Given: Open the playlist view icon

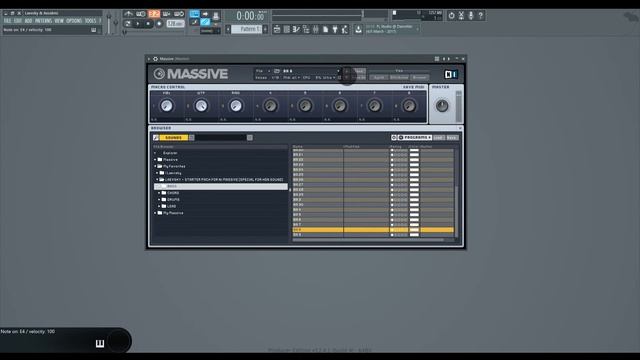Looking at the screenshot, I should (277, 29).
